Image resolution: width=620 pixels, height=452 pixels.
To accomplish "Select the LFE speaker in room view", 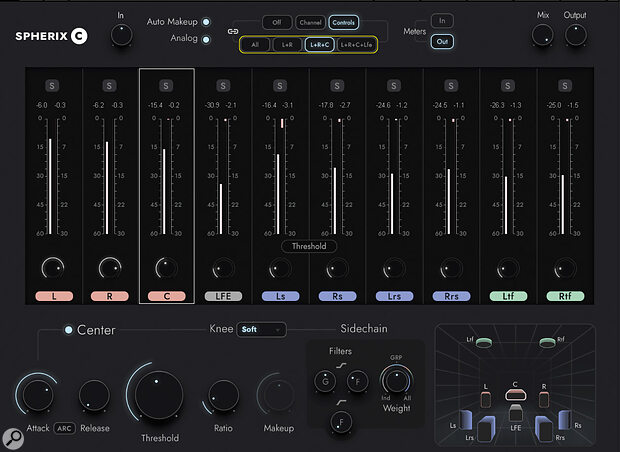I will (x=516, y=413).
